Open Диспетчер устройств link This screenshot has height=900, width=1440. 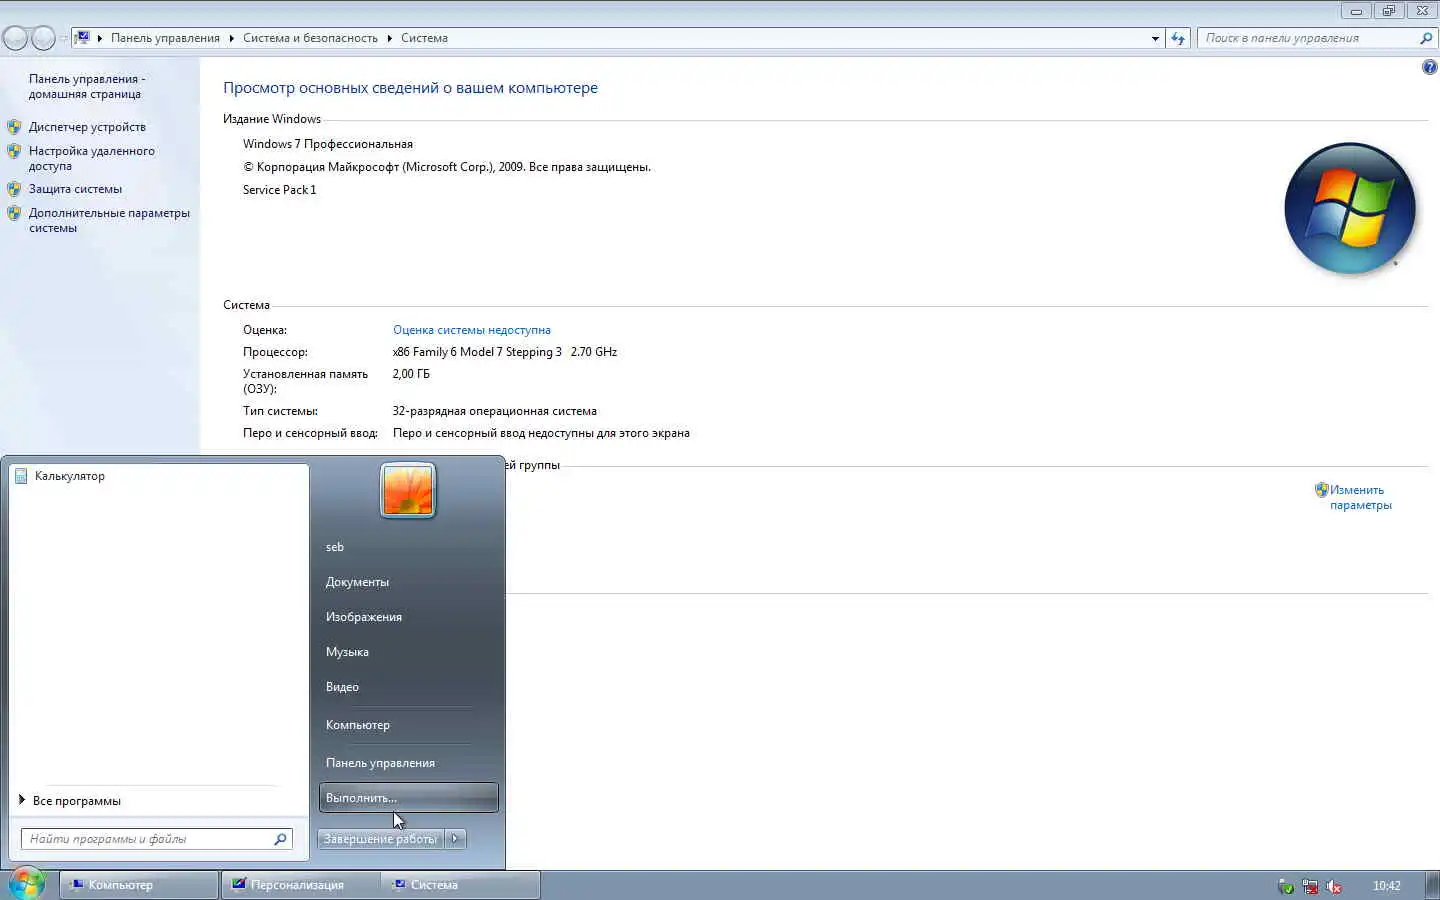pos(87,127)
